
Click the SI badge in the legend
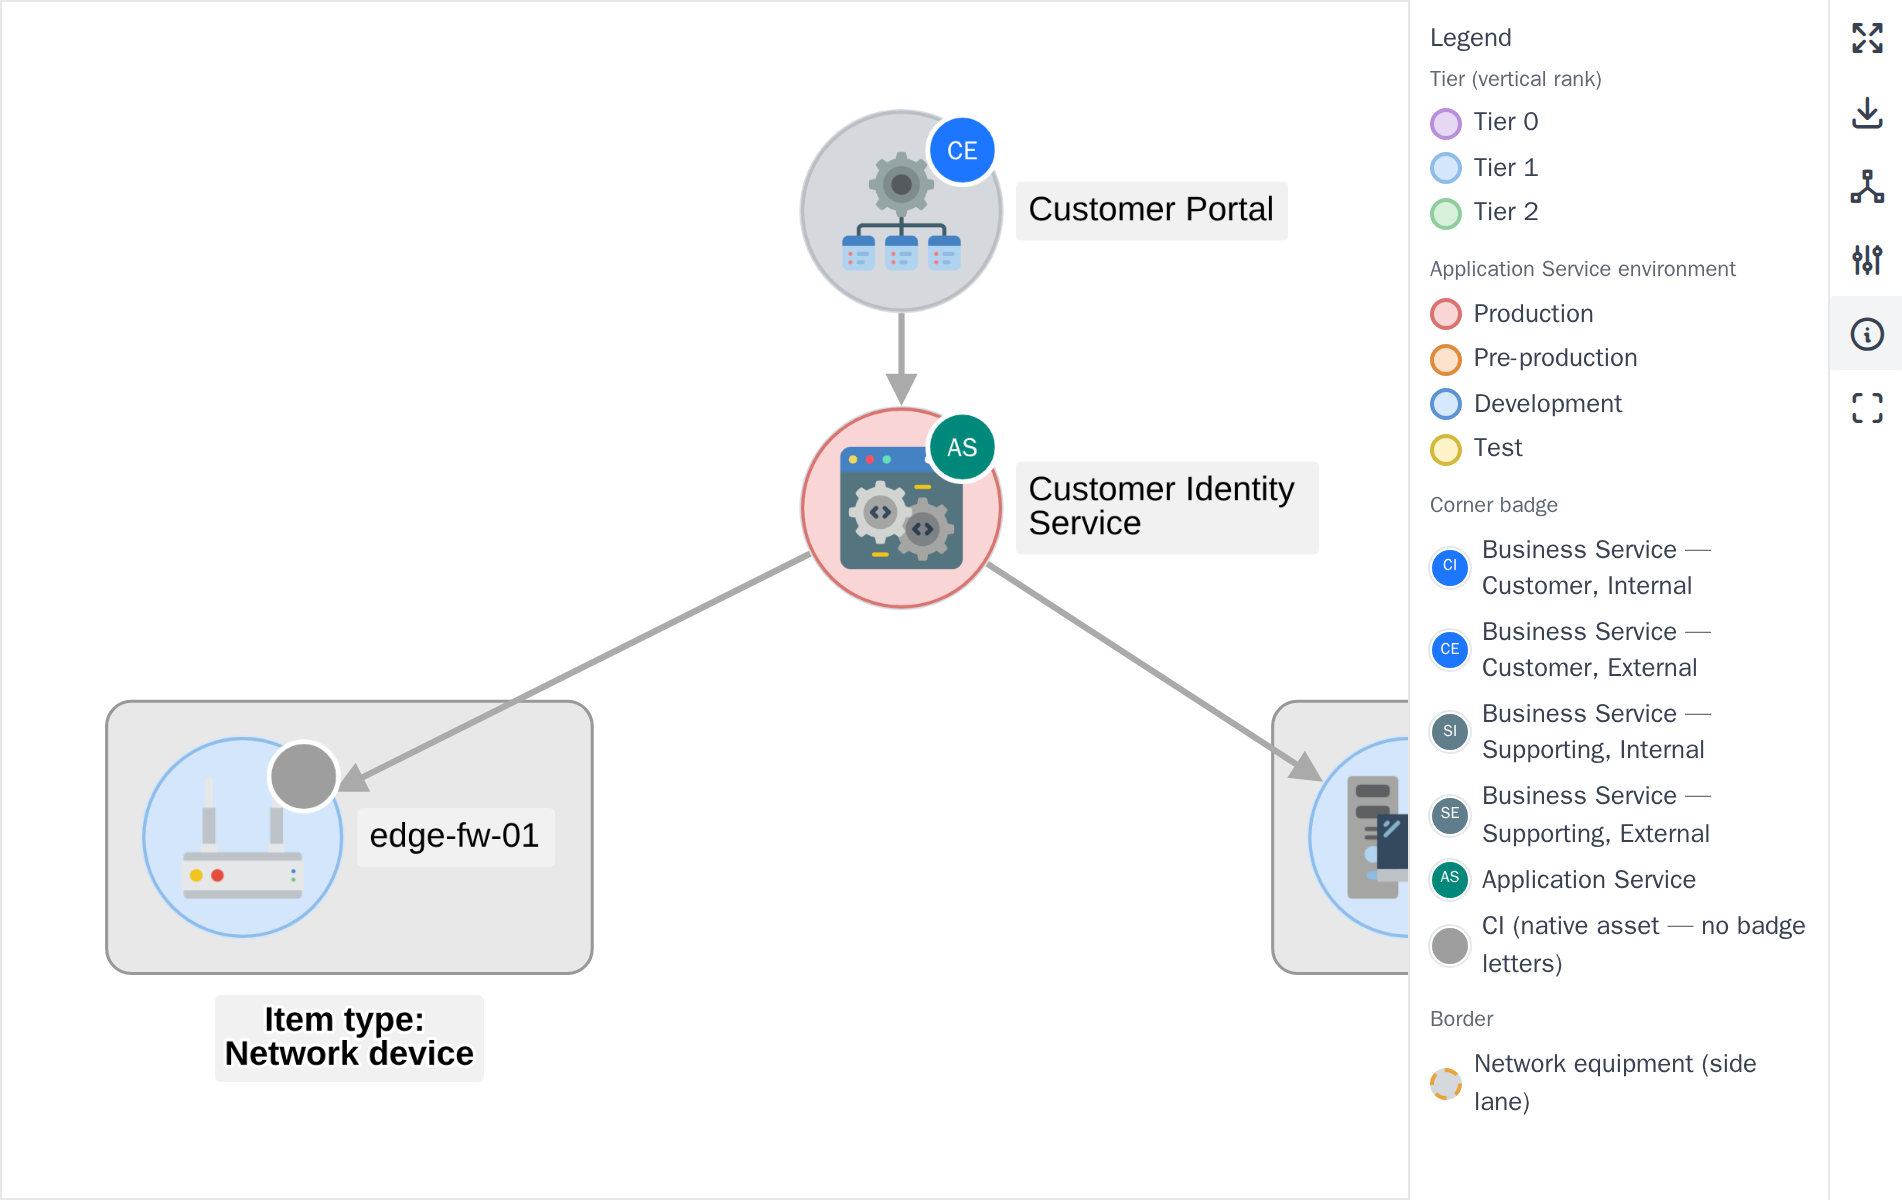pos(1450,731)
